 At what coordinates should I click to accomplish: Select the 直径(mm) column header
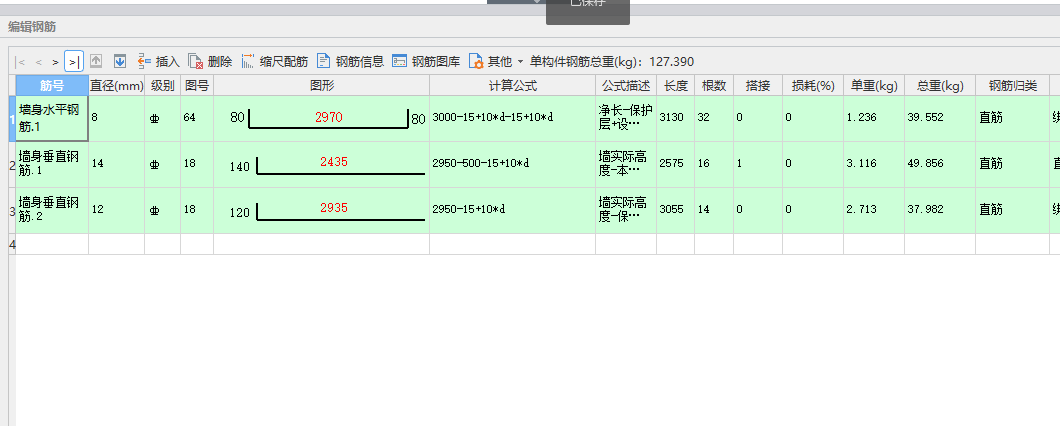116,85
